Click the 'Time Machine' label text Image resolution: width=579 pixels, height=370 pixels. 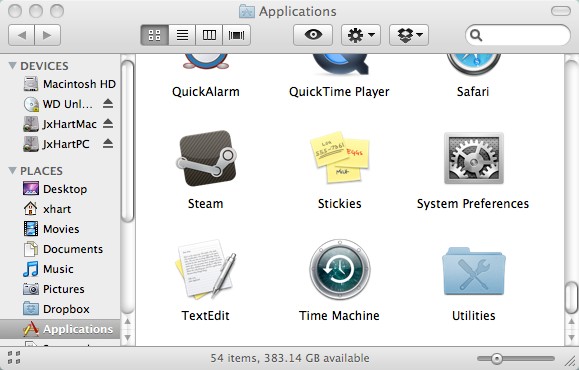point(339,315)
